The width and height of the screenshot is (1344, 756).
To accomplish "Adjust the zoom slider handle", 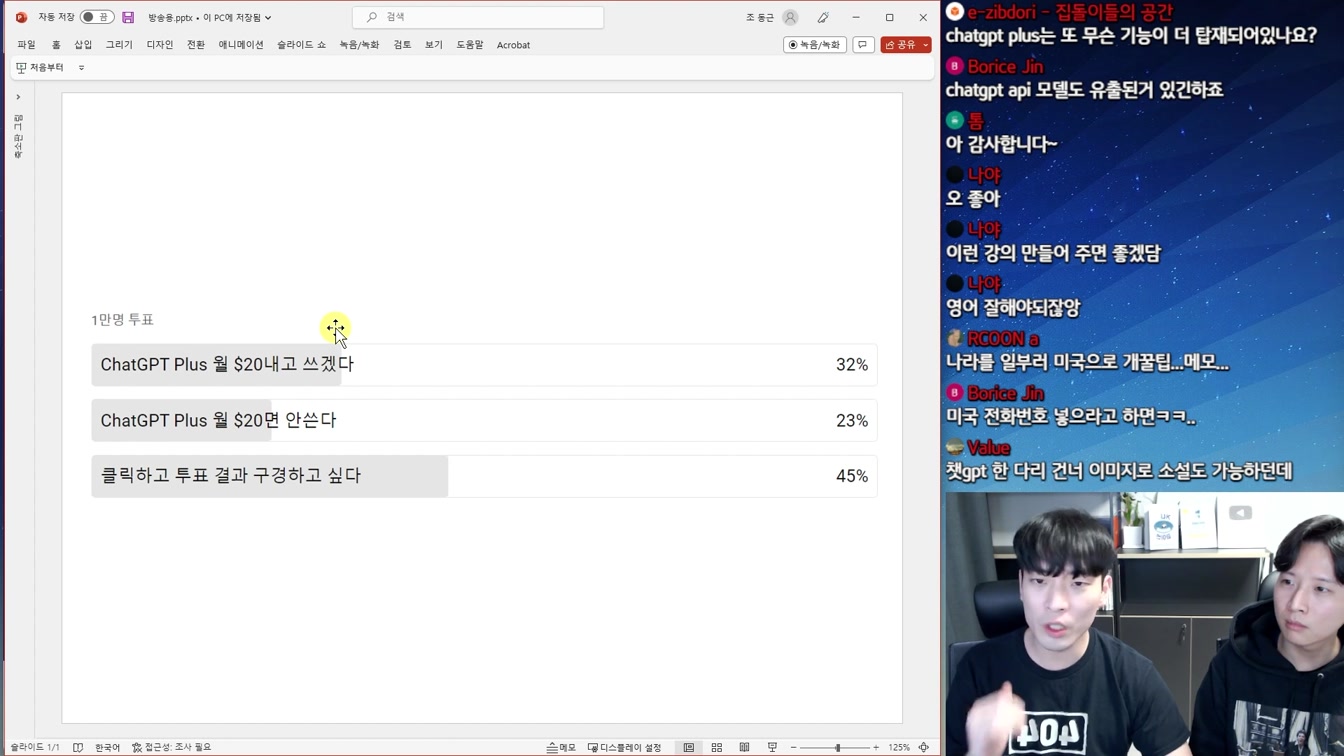I will pyautogui.click(x=838, y=747).
